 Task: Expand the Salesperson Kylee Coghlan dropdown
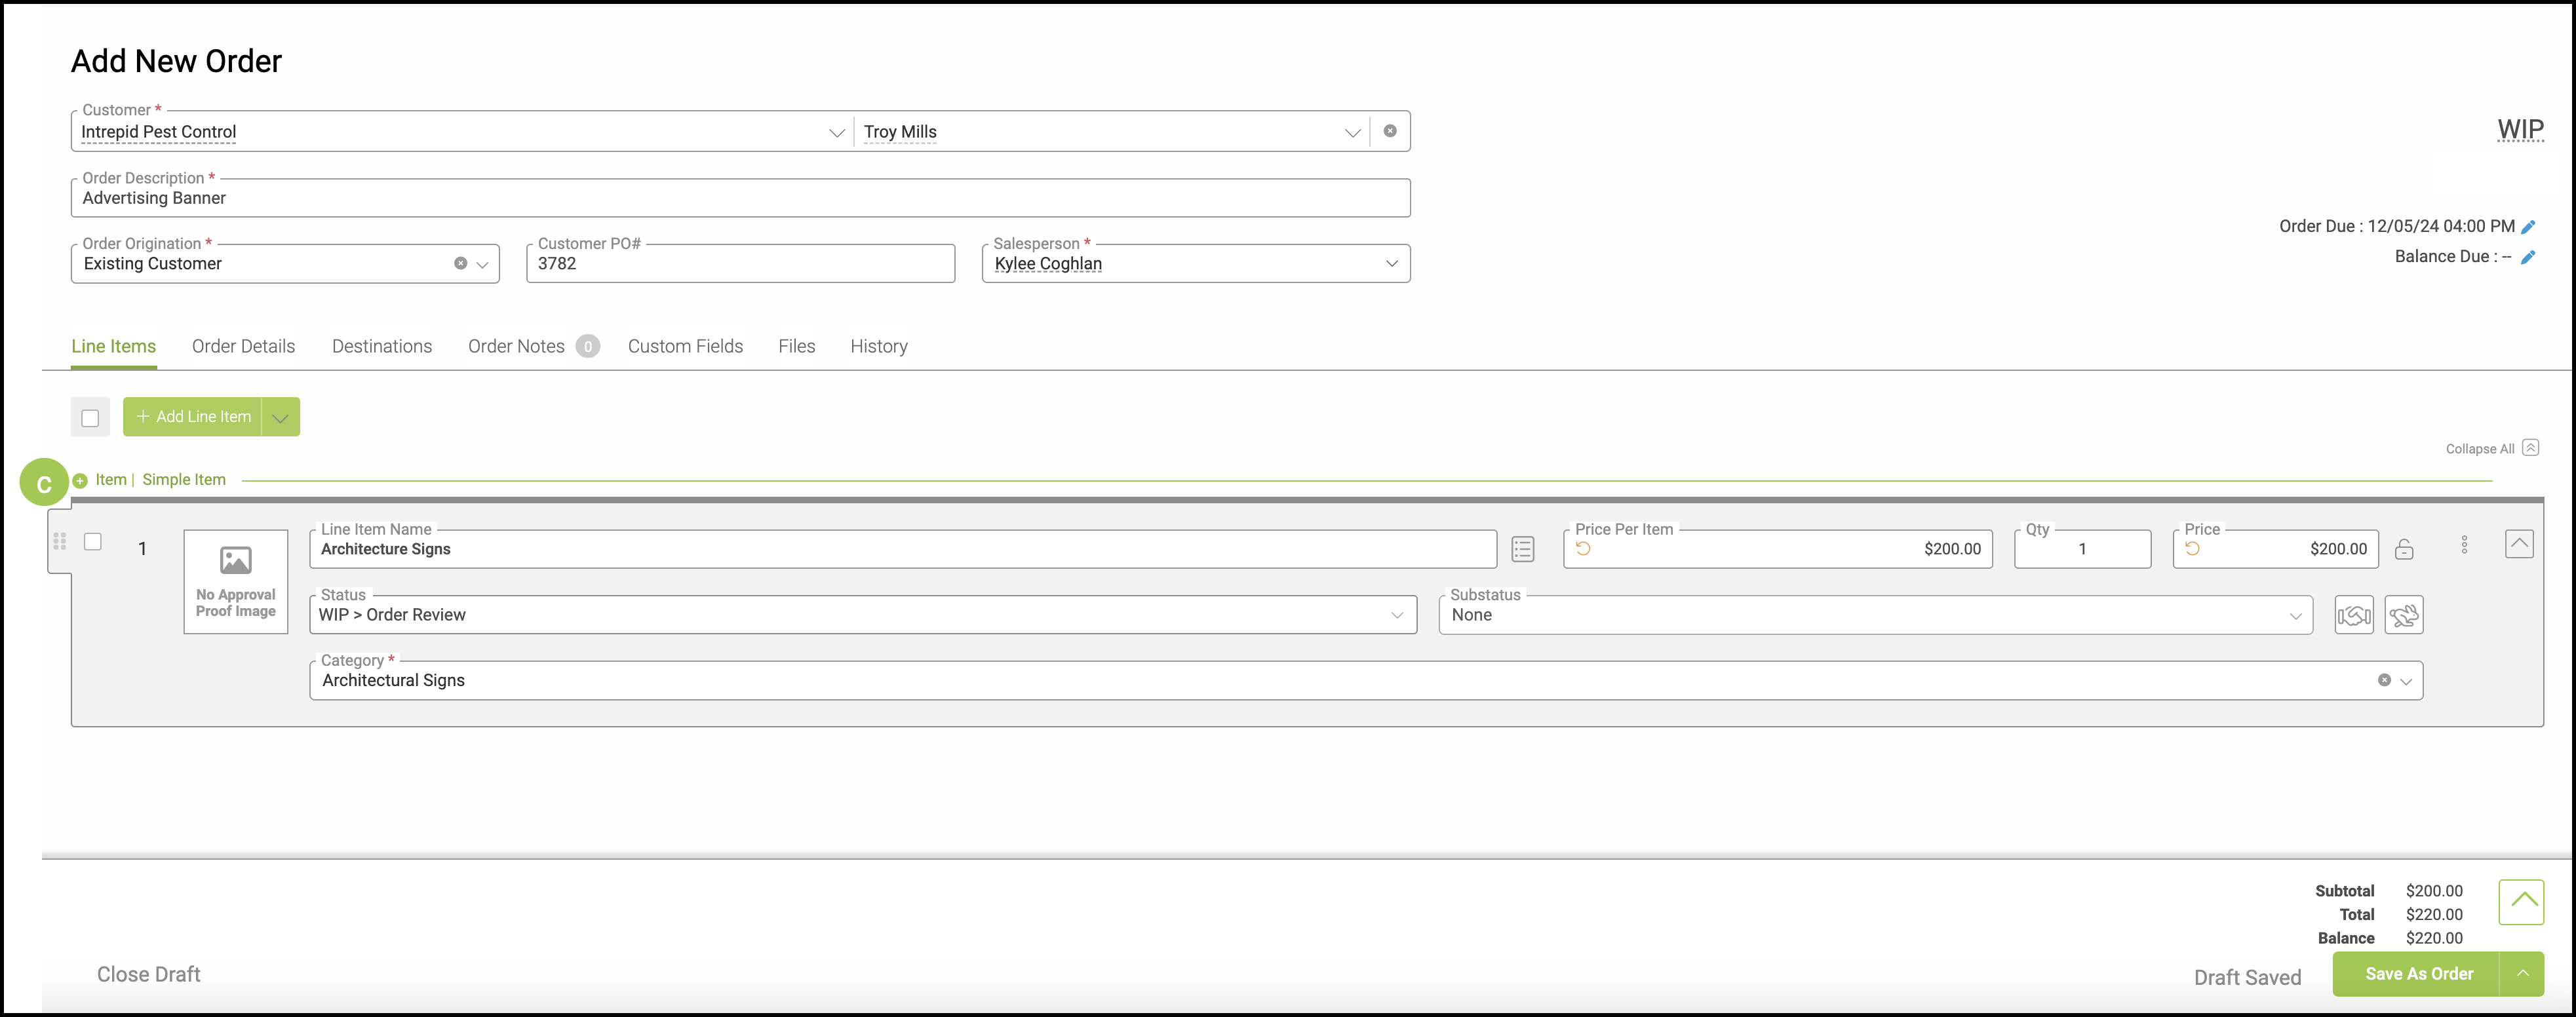[x=1391, y=264]
